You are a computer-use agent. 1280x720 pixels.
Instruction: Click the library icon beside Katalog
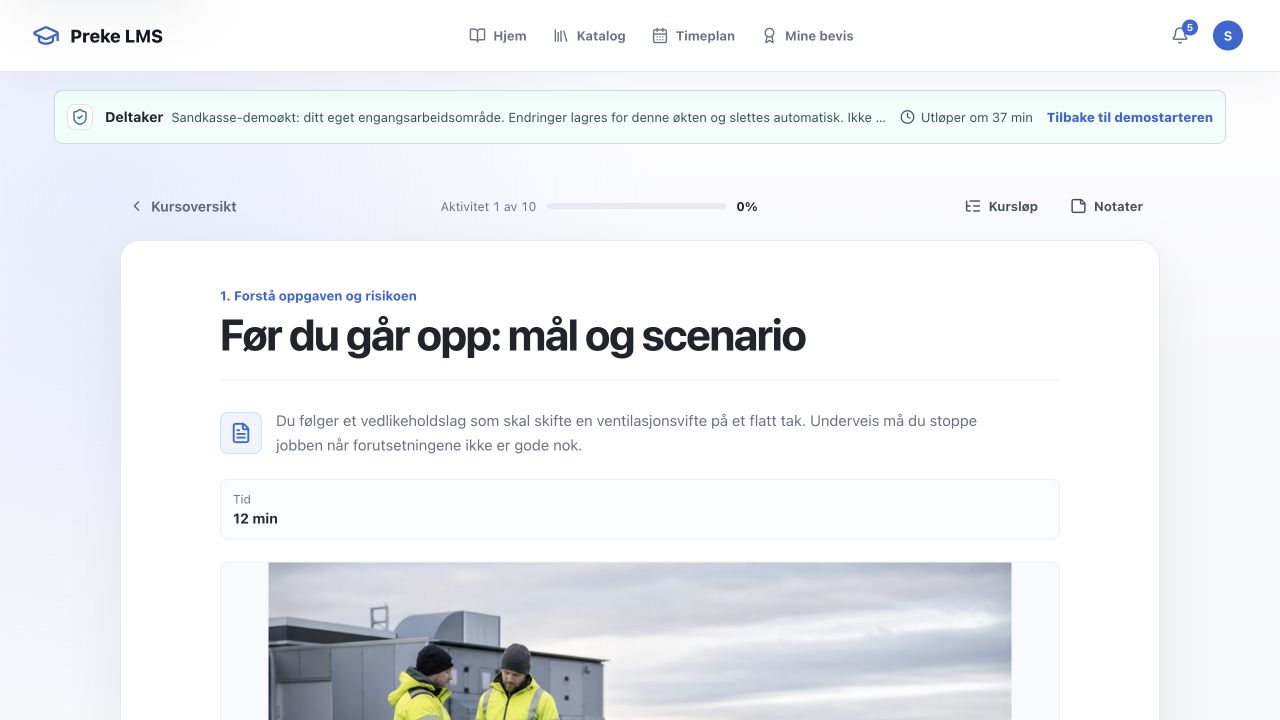point(561,36)
